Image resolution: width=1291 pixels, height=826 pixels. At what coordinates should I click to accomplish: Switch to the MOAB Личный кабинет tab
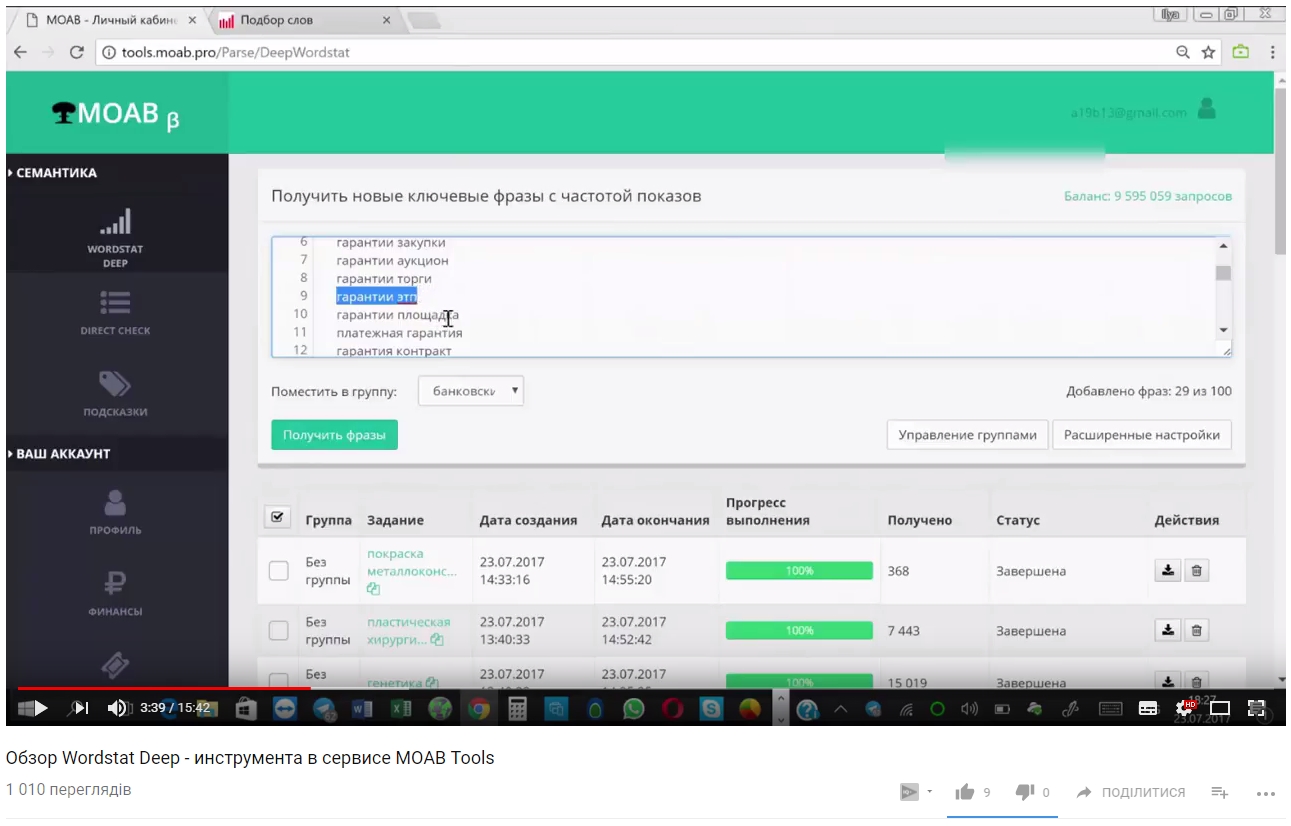(105, 20)
